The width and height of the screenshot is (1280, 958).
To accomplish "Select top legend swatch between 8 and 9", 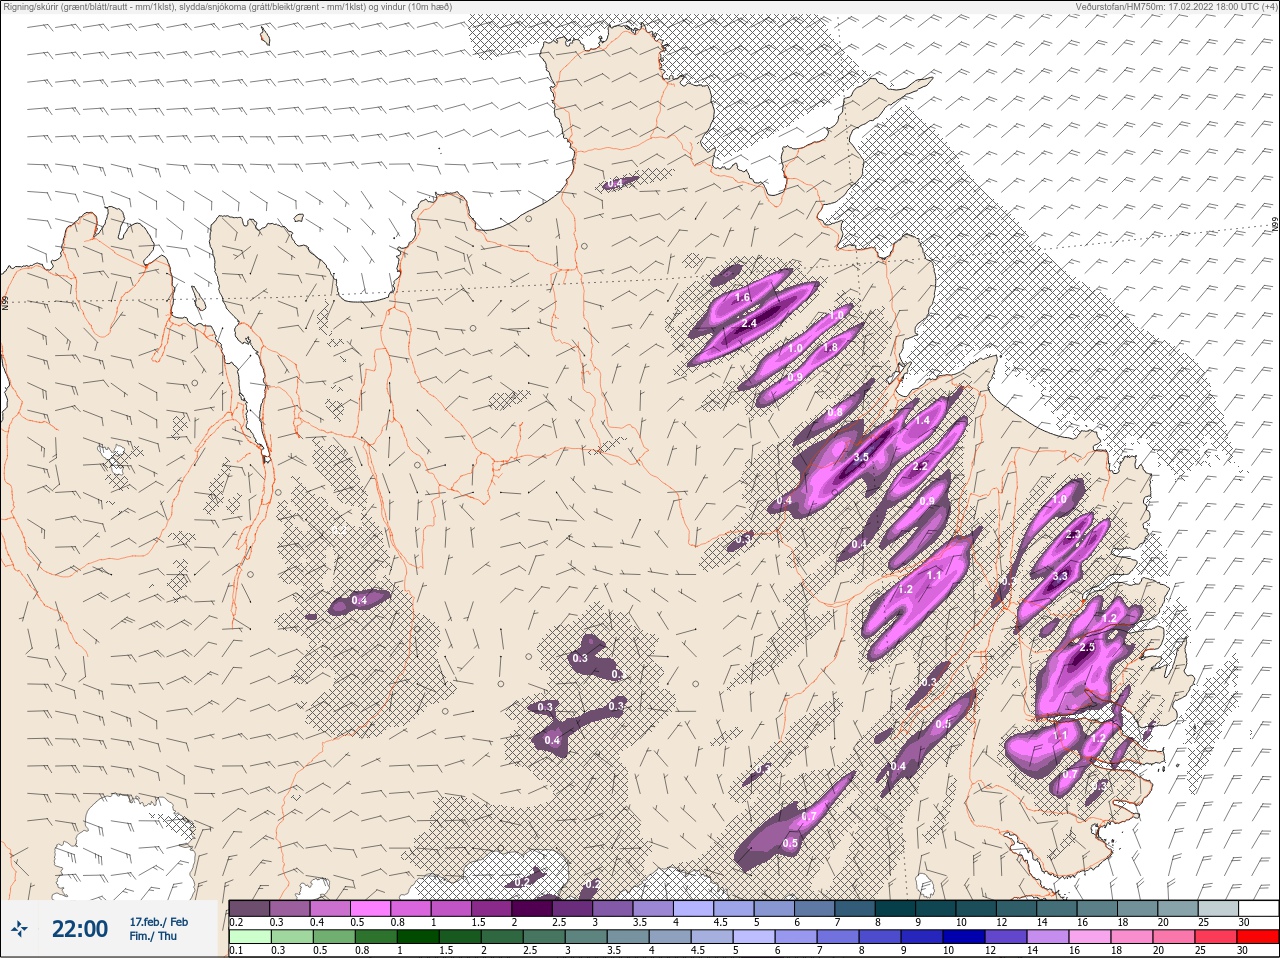I will pyautogui.click(x=897, y=908).
